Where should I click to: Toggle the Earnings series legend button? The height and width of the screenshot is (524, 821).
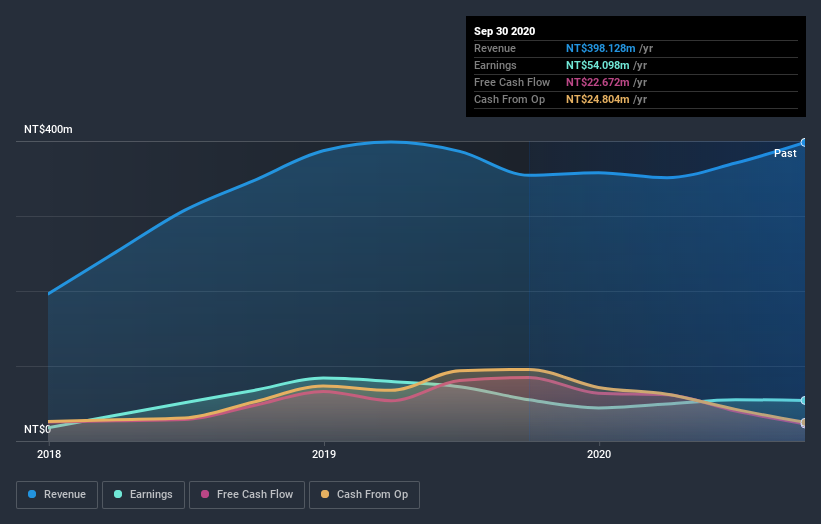(143, 495)
